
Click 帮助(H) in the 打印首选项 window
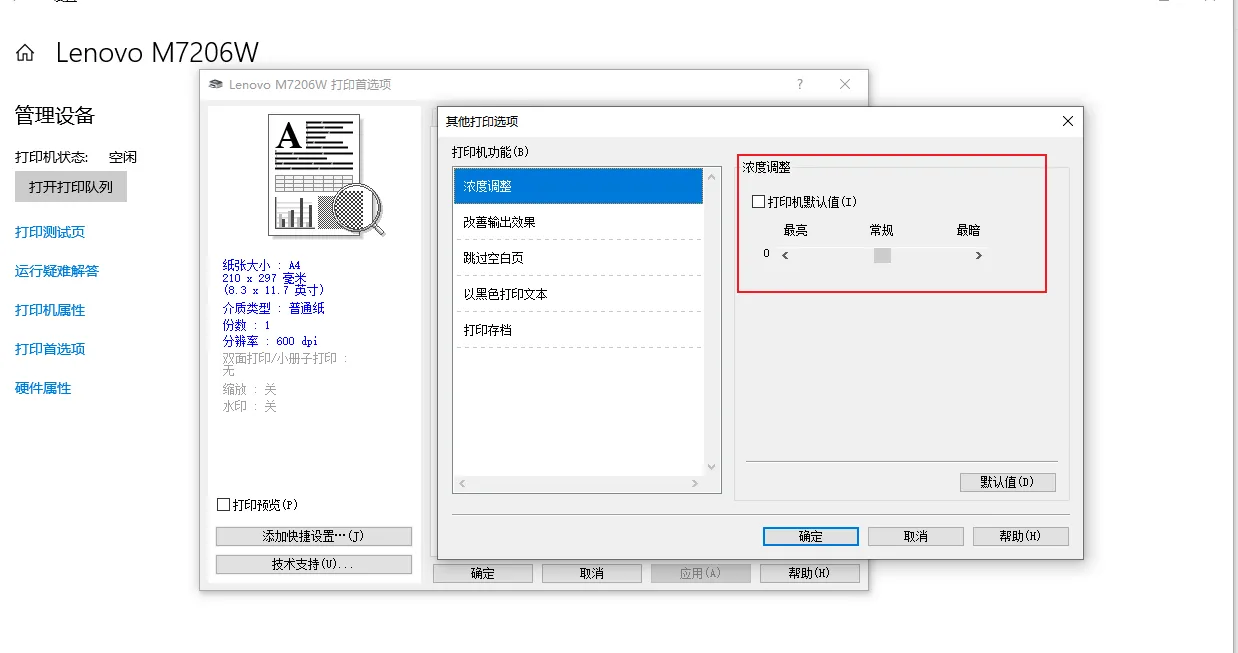point(809,573)
